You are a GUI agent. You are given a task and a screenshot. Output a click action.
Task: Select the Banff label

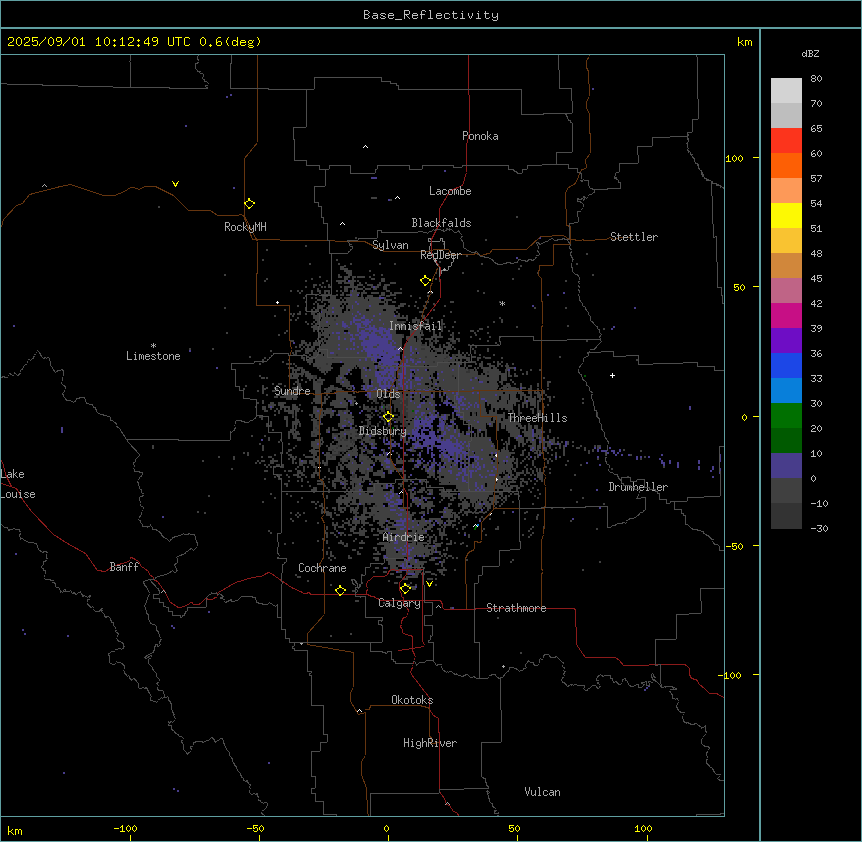(x=124, y=567)
